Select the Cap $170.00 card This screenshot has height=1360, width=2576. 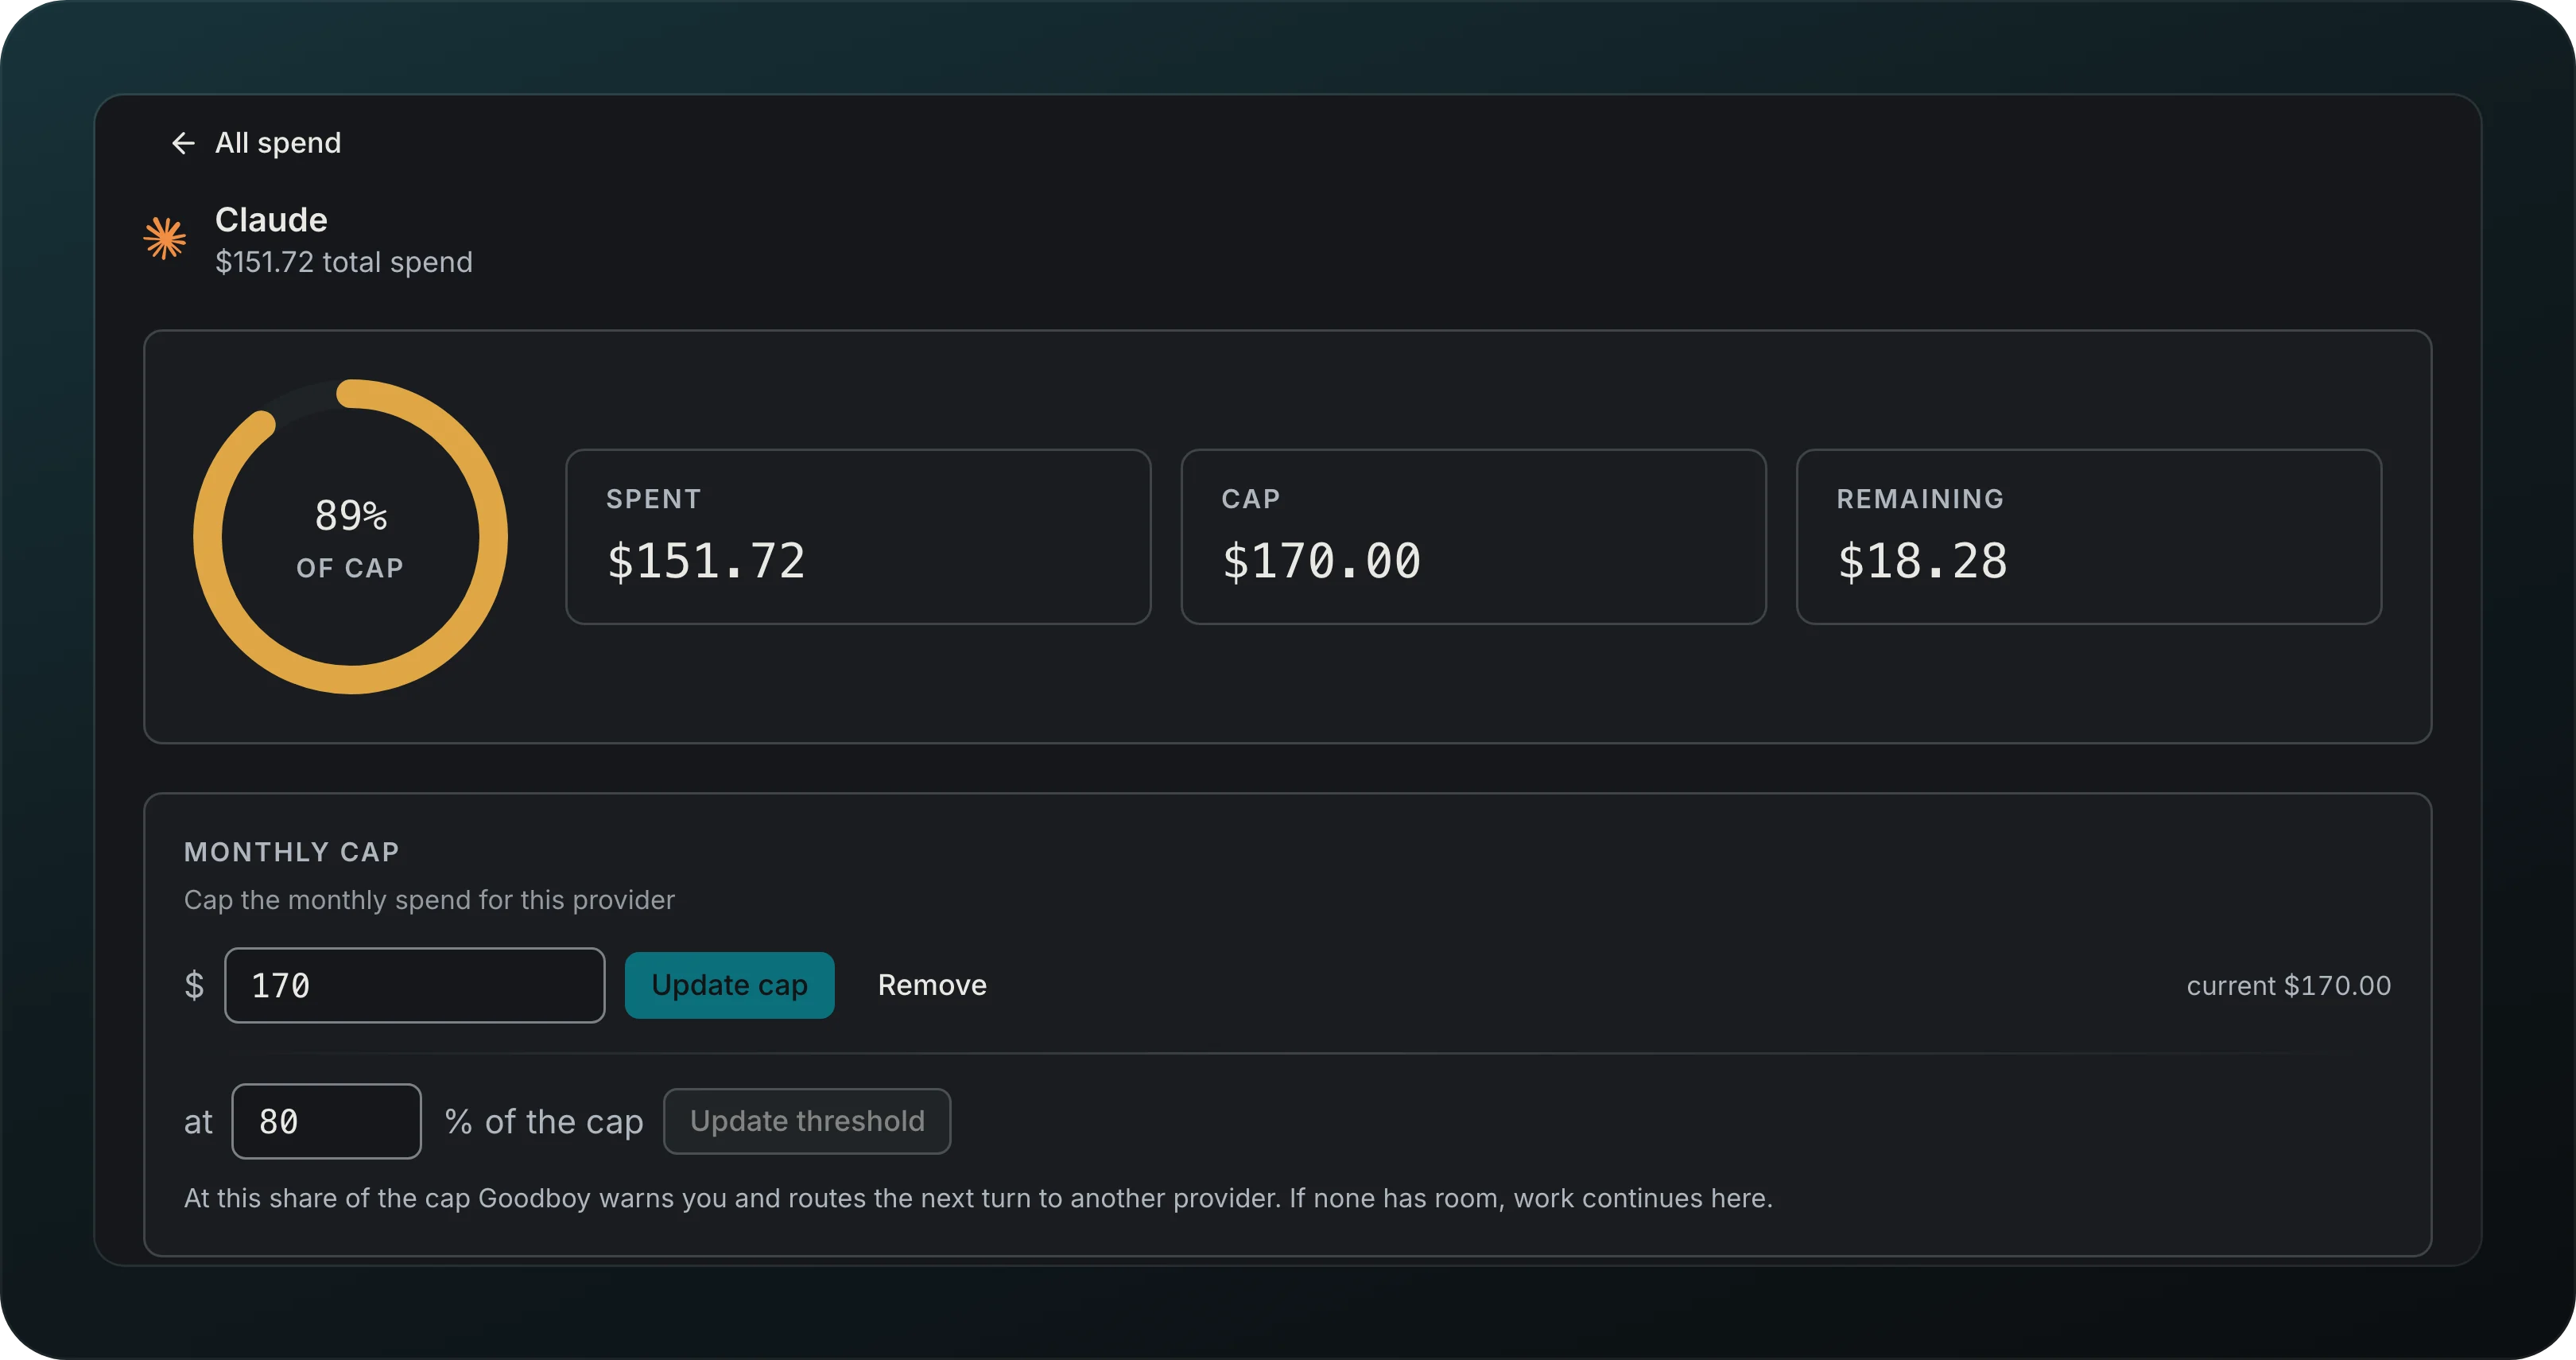coord(1473,537)
